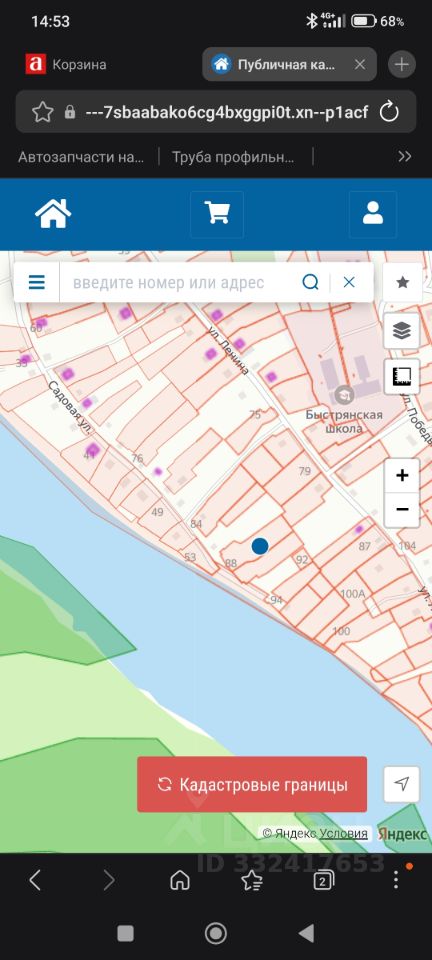
Task: Add a new browser tab
Action: tap(401, 64)
